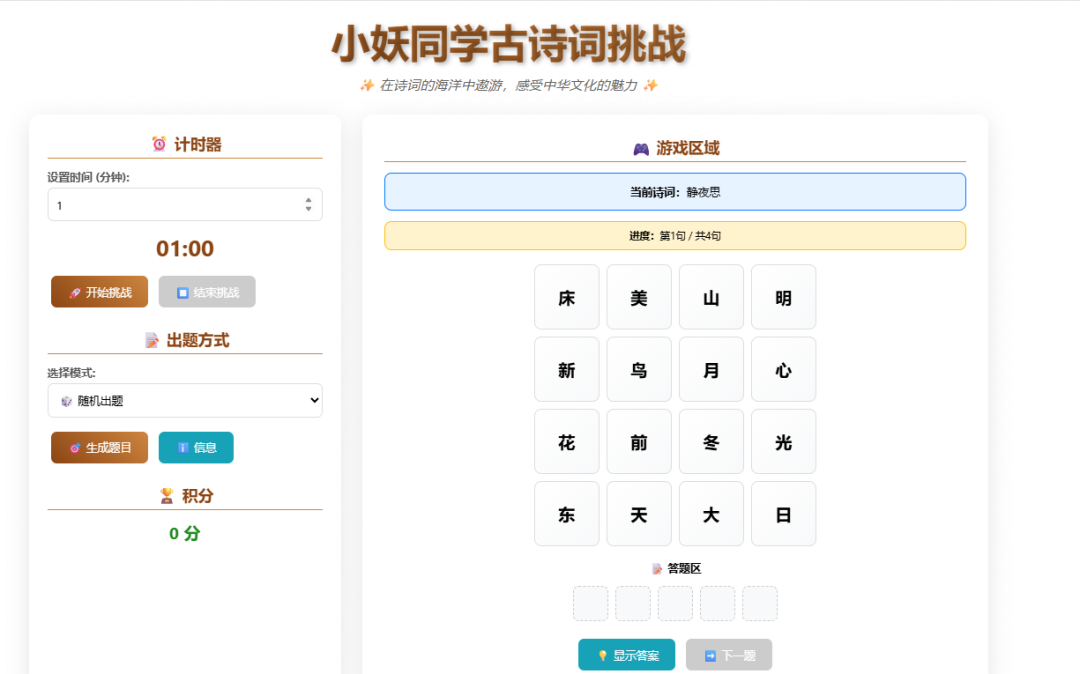The width and height of the screenshot is (1080, 674).
Task: Go to next question via 下一题
Action: tap(729, 655)
